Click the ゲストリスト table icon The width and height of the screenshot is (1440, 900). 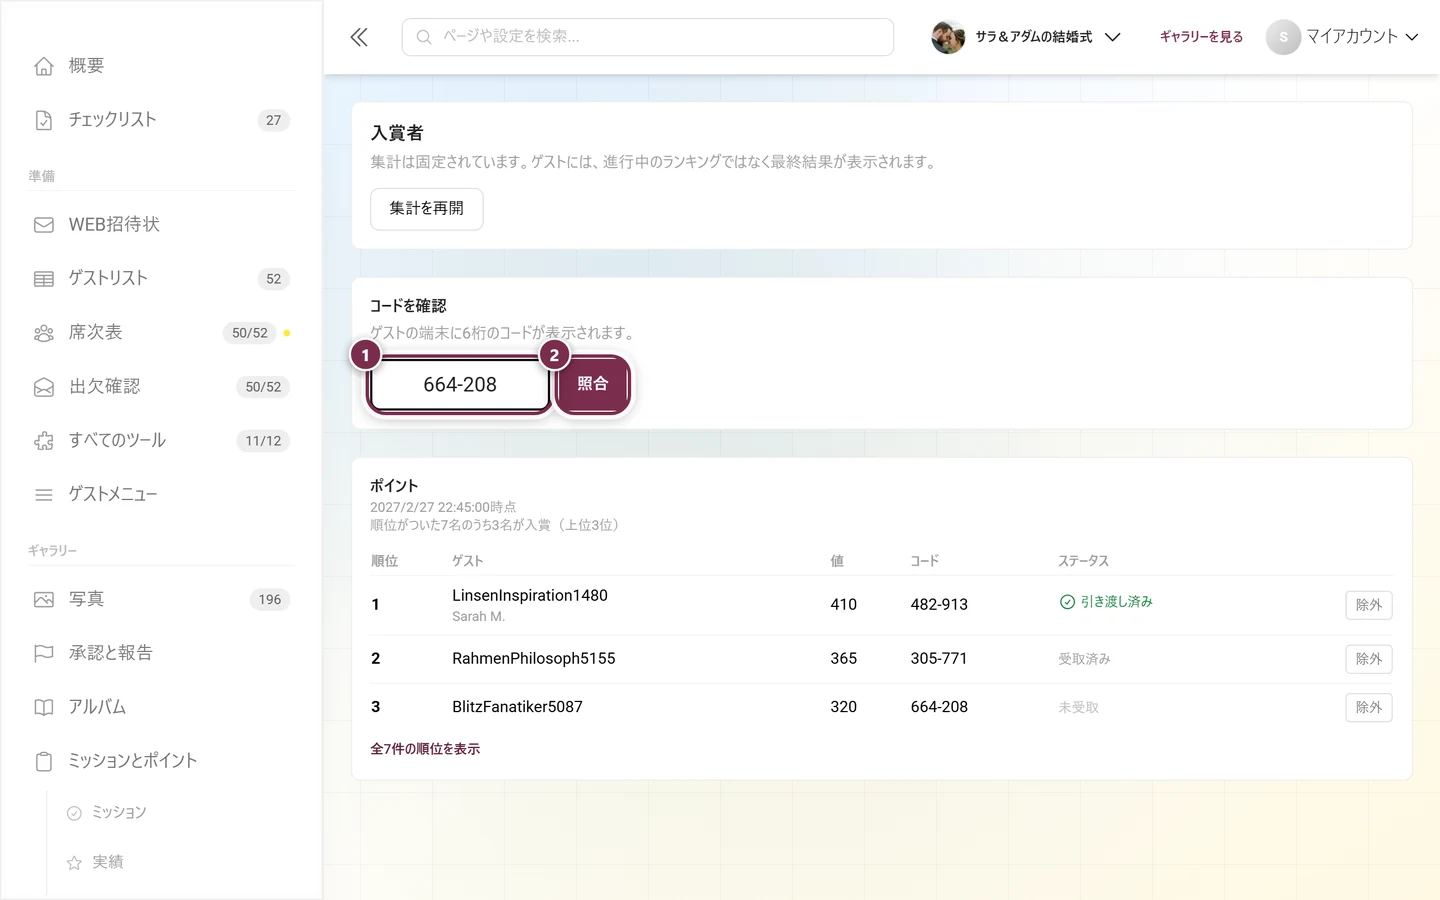click(x=44, y=279)
